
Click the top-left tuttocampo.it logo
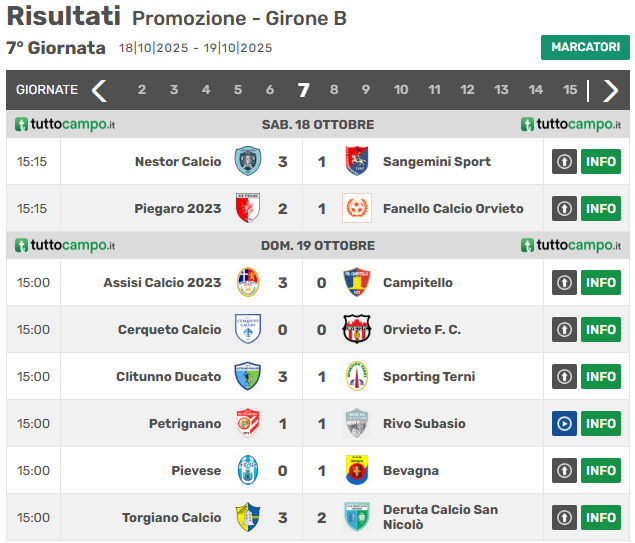pos(65,125)
